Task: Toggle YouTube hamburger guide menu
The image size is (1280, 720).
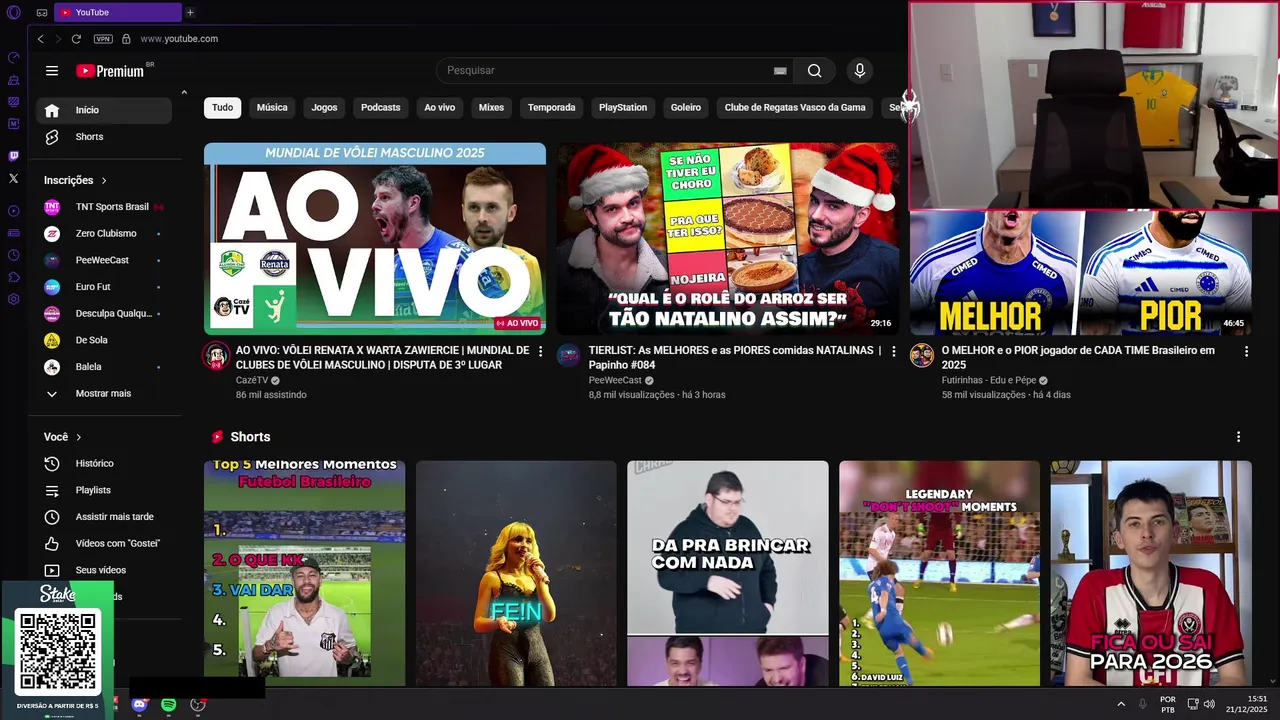Action: [x=52, y=71]
